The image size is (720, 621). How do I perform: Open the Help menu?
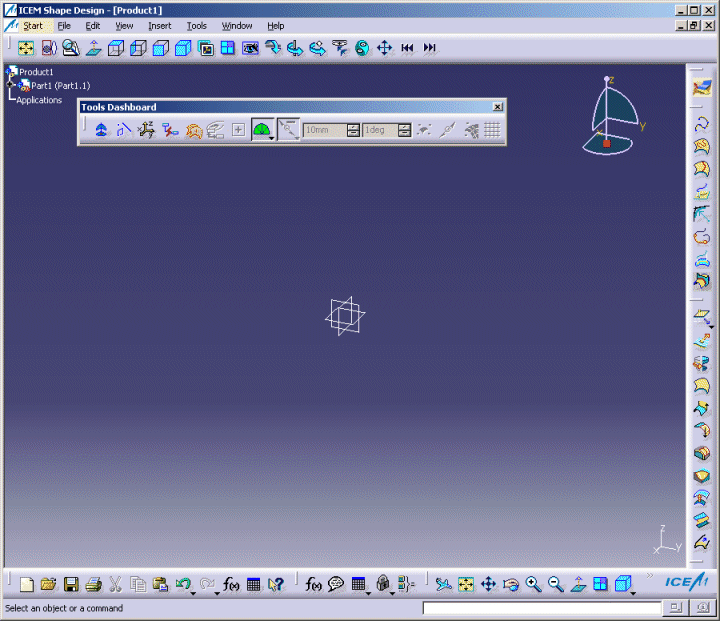coord(276,26)
